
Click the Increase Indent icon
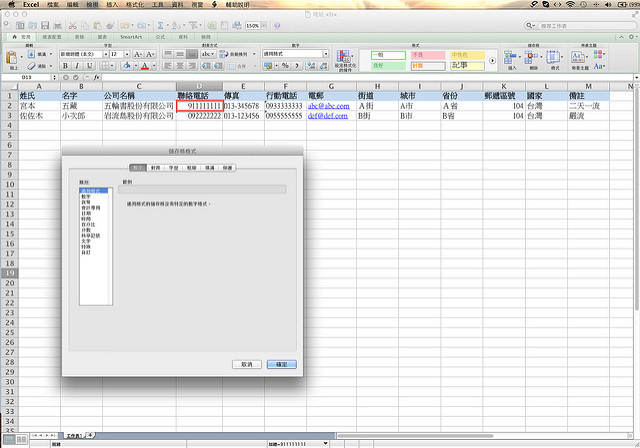tap(218, 66)
